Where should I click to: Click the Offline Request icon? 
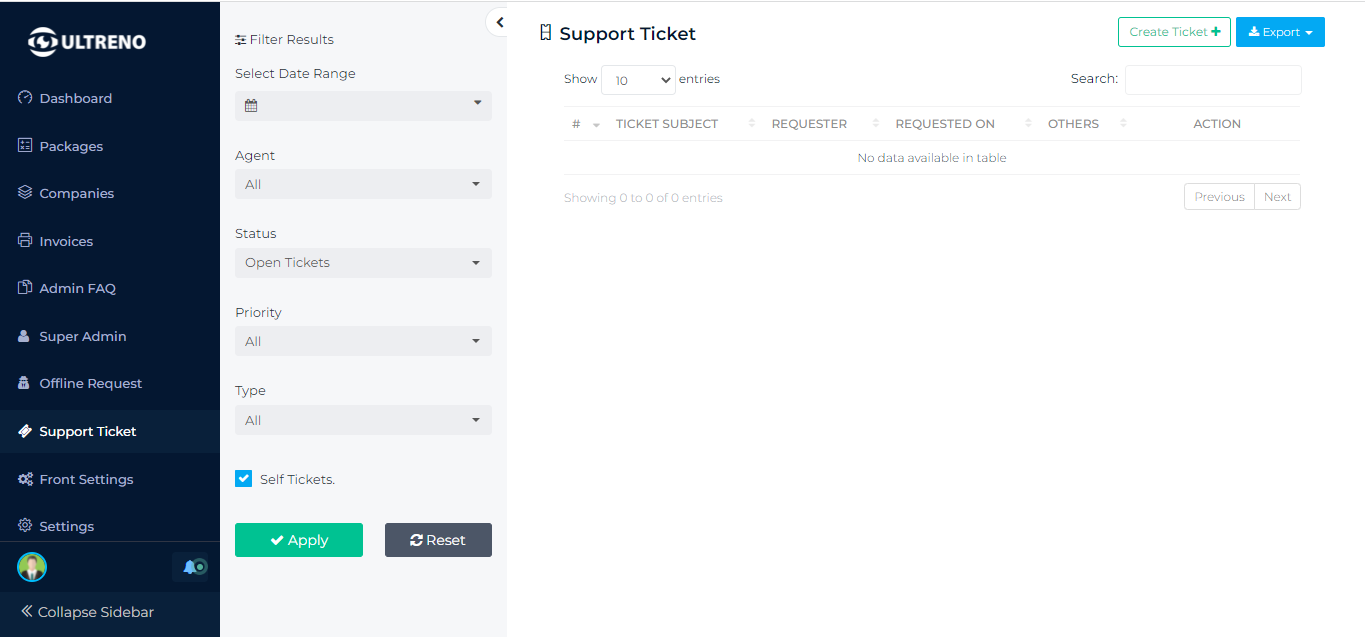pos(26,384)
